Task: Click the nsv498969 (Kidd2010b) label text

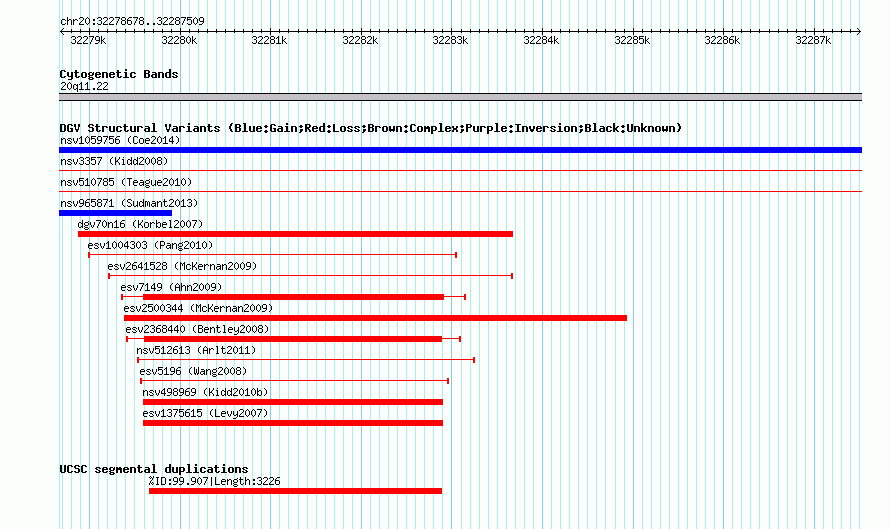Action: pos(205,392)
